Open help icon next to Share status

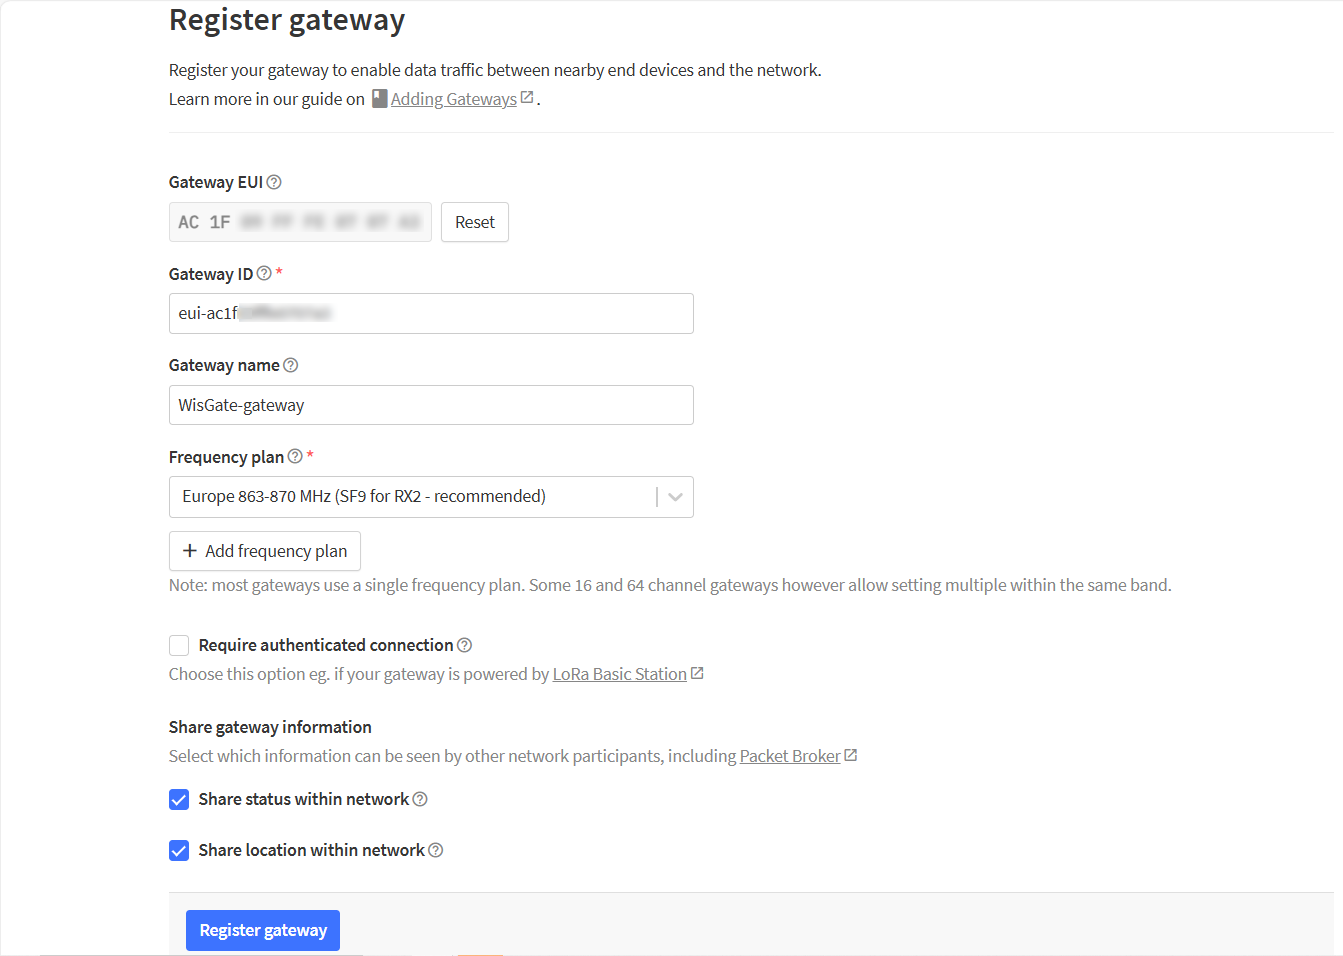[420, 799]
